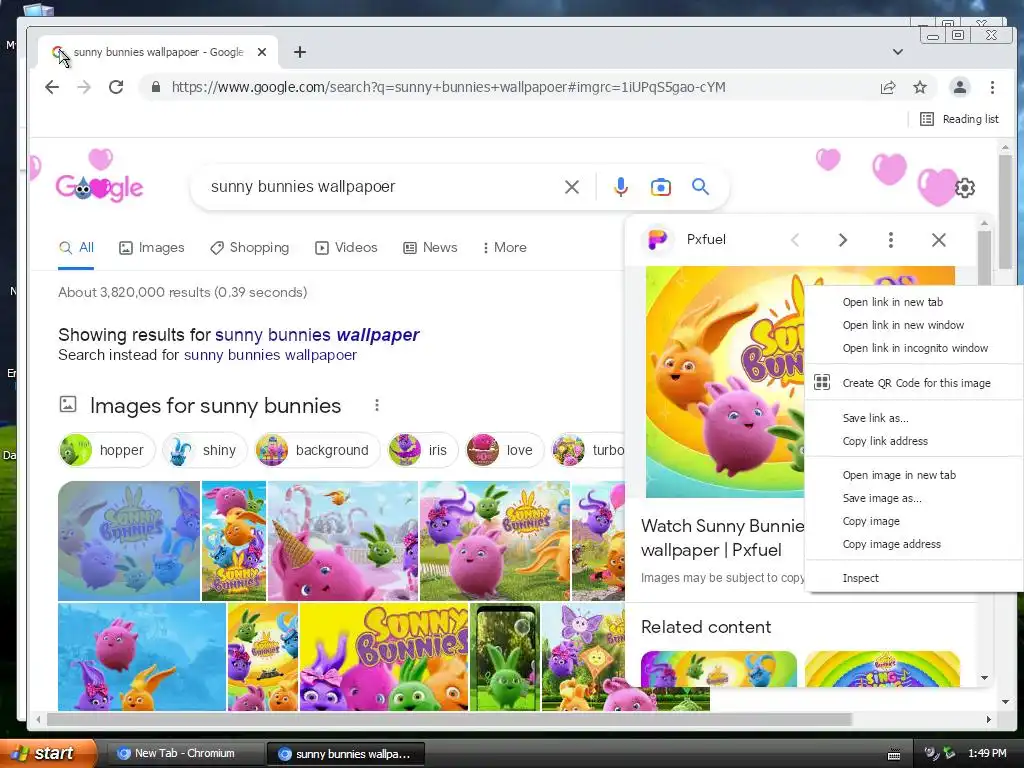This screenshot has height=768, width=1024.
Task: Open yellow Sunny Bunnies logo thumbnail
Action: [x=384, y=656]
